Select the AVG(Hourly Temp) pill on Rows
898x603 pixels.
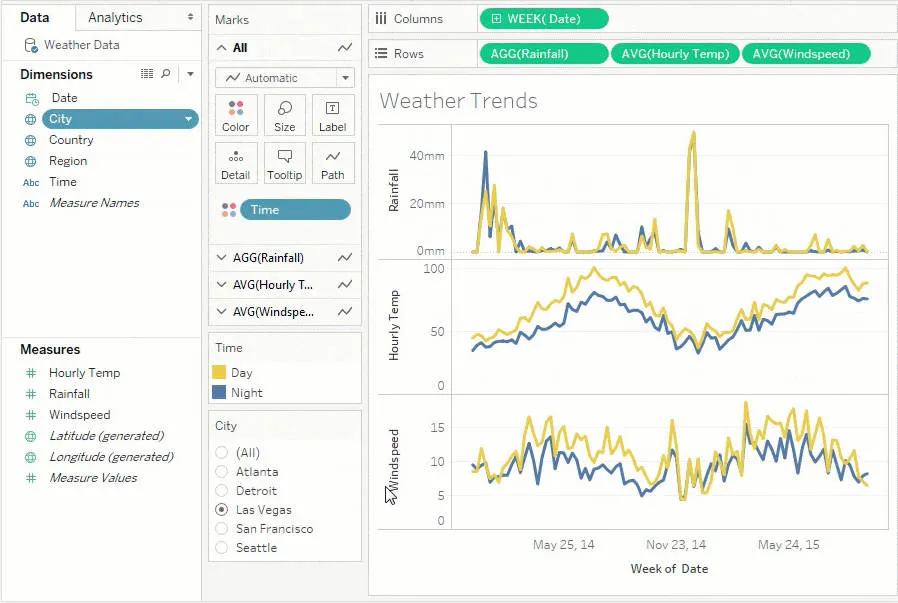click(x=675, y=54)
